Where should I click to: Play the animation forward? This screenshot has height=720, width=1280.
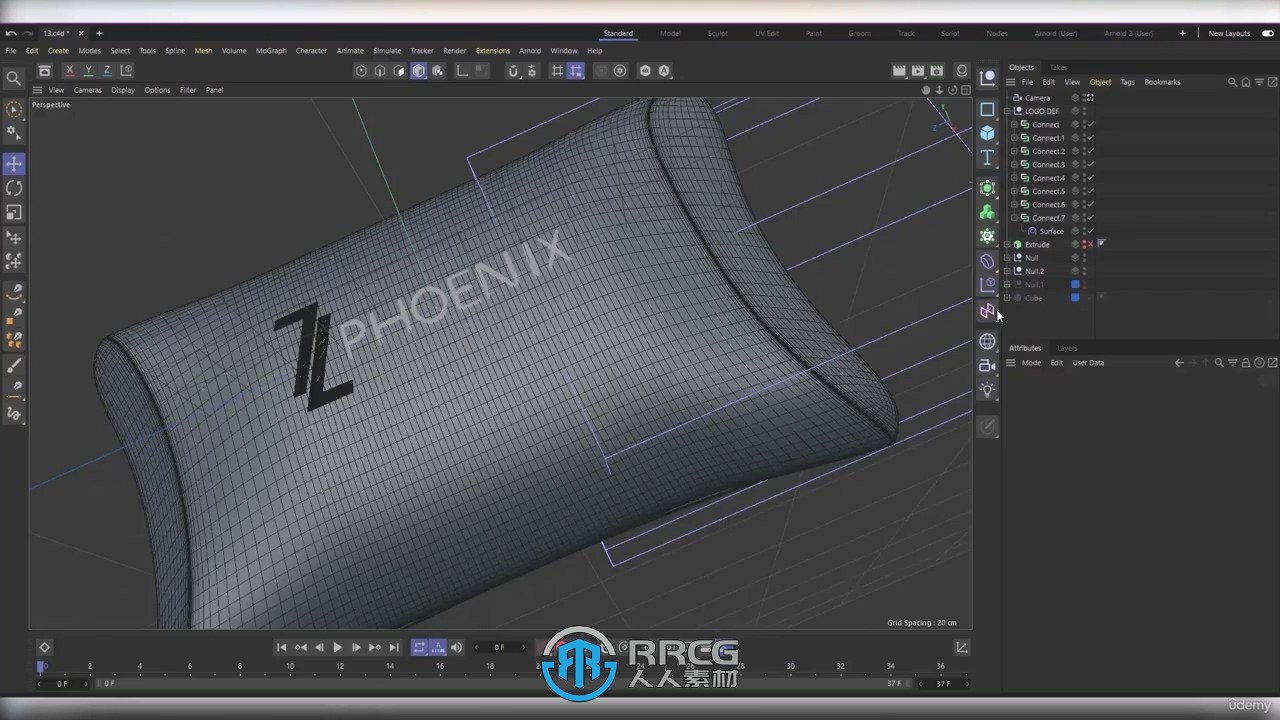[x=338, y=647]
